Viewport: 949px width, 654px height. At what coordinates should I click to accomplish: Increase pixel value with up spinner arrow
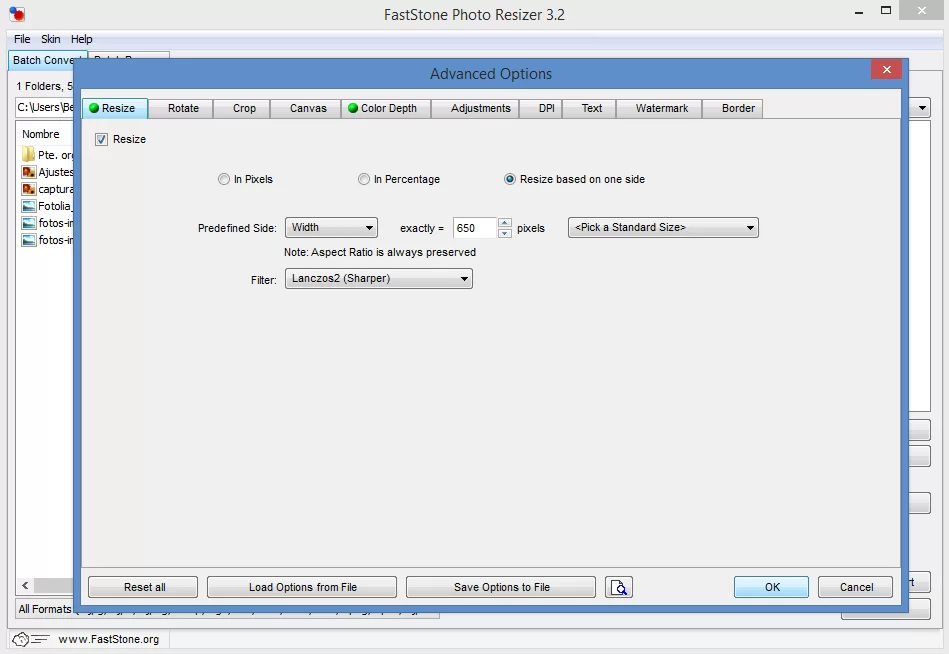[x=505, y=223]
